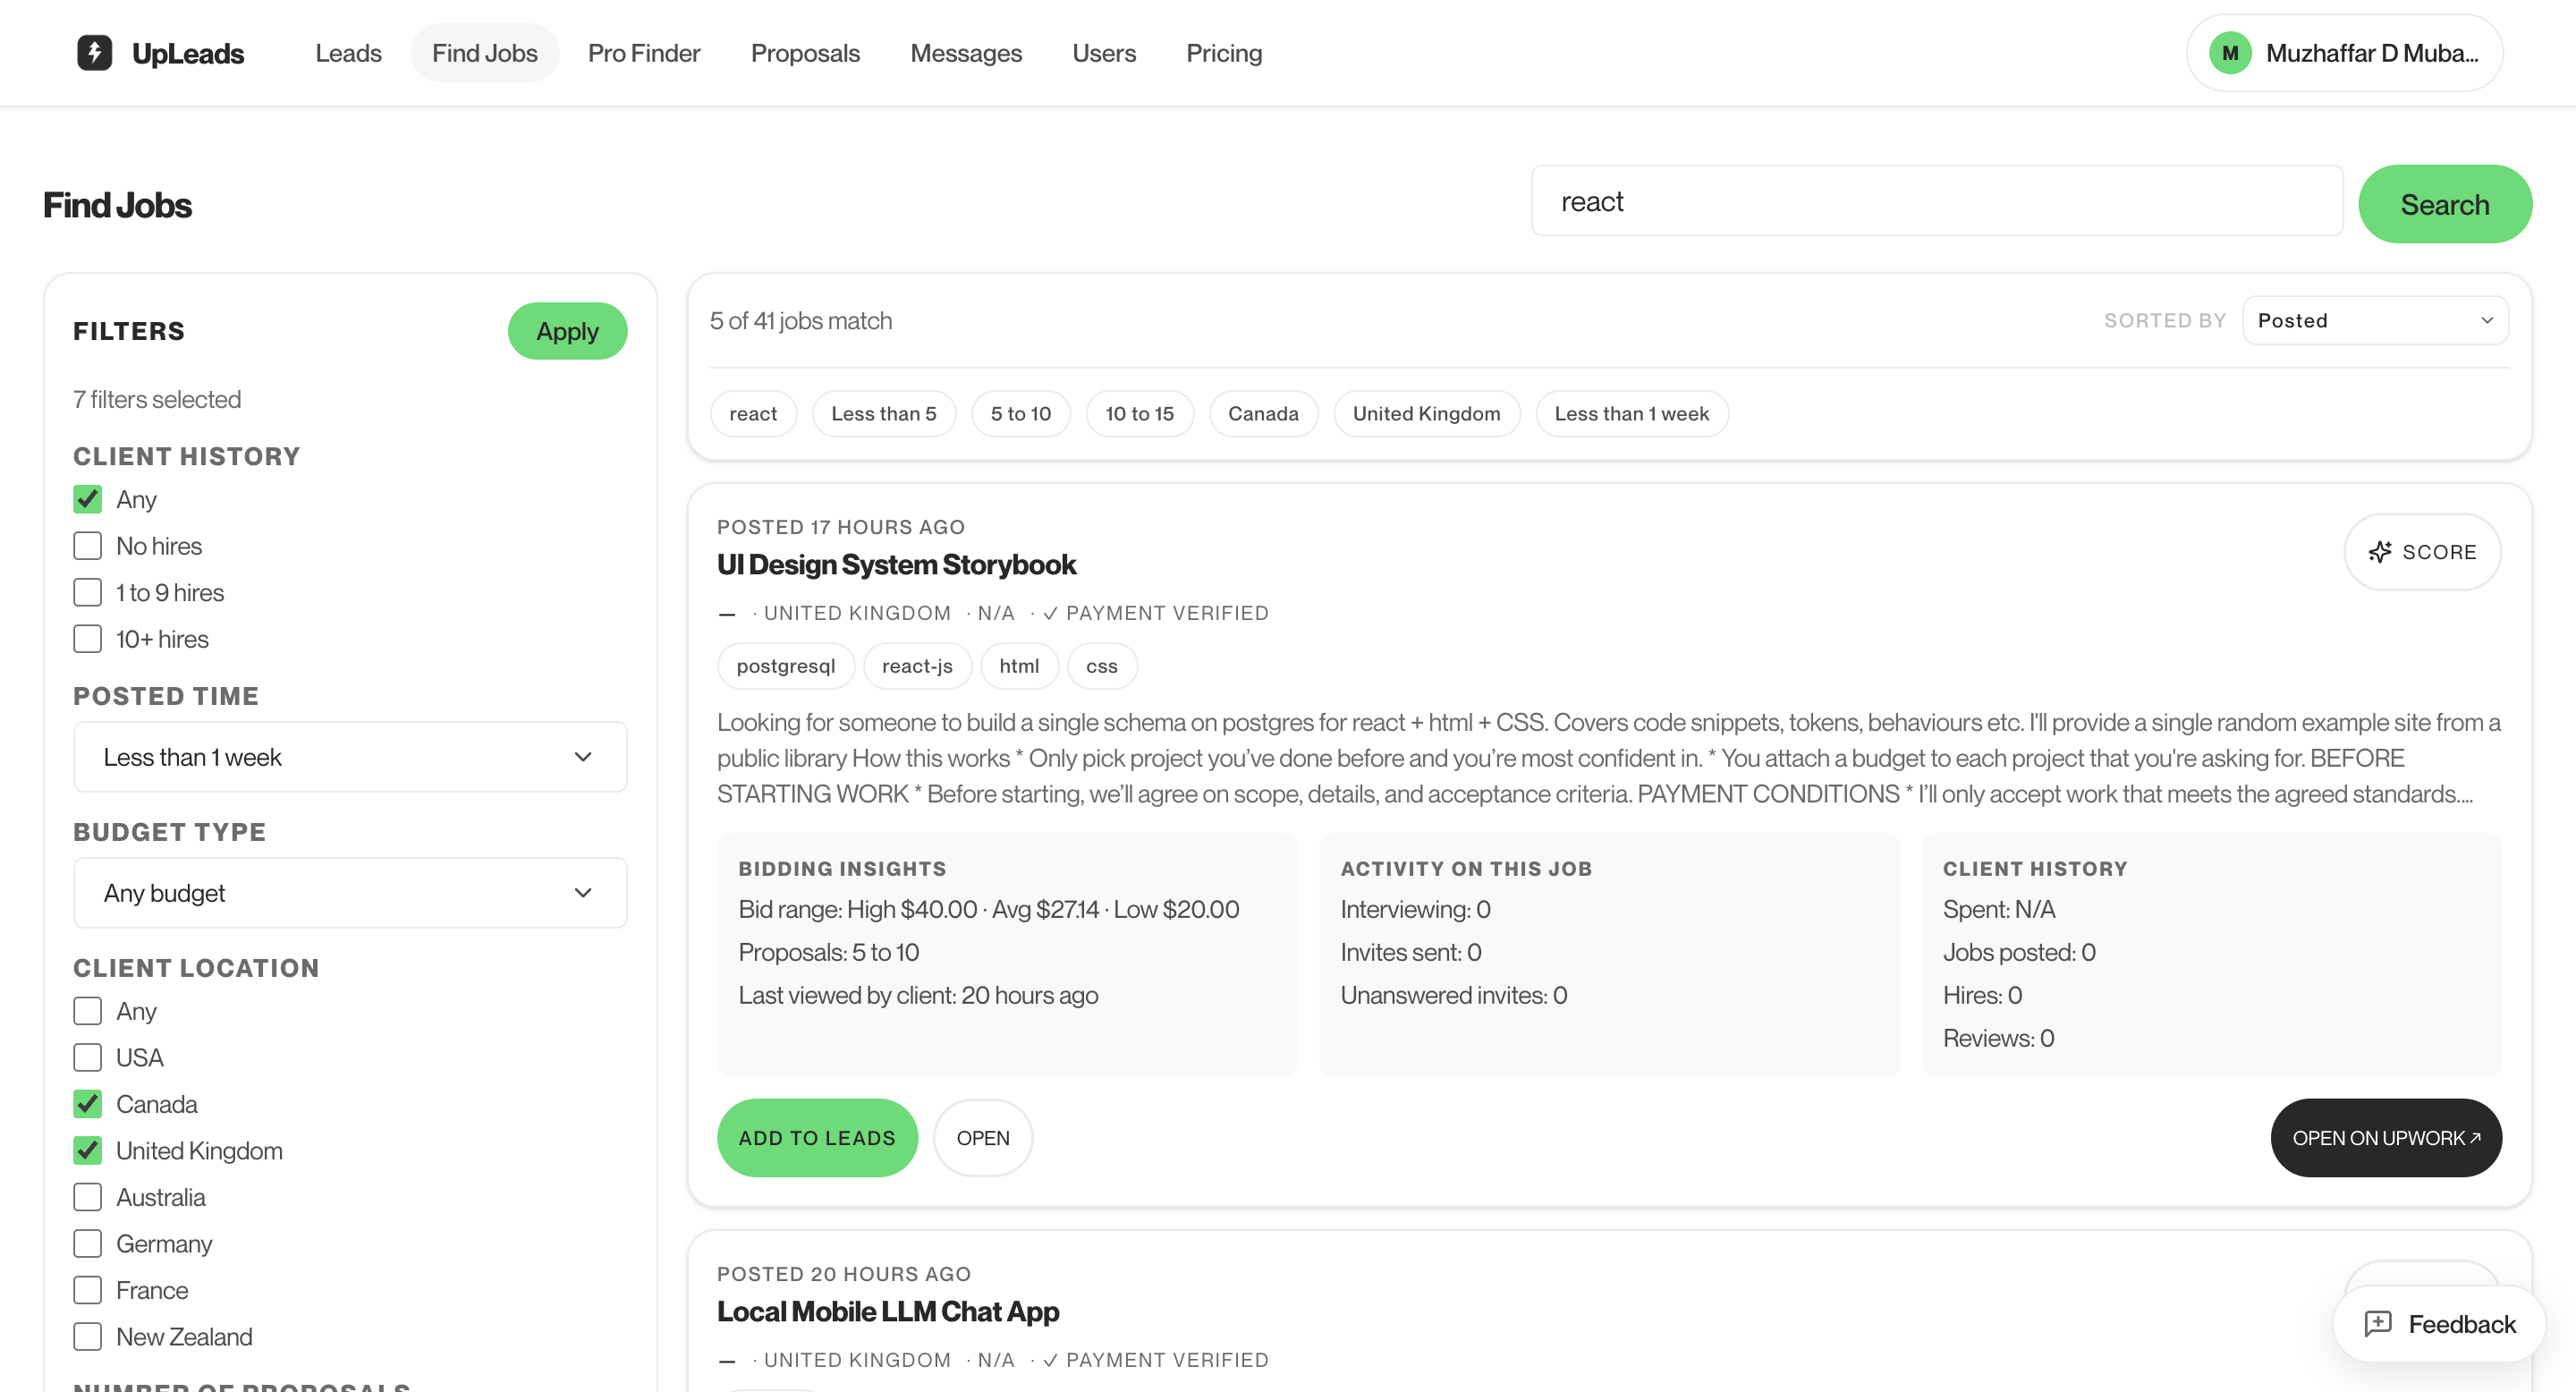Check the client history Any checkbox
The image size is (2576, 1392).
(88, 499)
